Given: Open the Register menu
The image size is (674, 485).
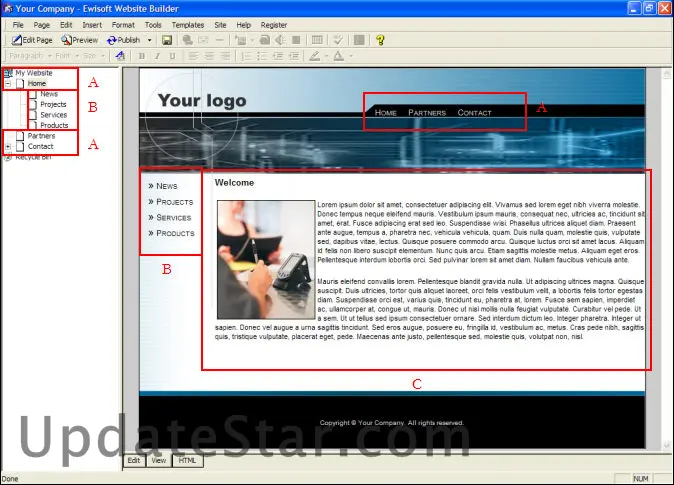Looking at the screenshot, I should coord(274,25).
